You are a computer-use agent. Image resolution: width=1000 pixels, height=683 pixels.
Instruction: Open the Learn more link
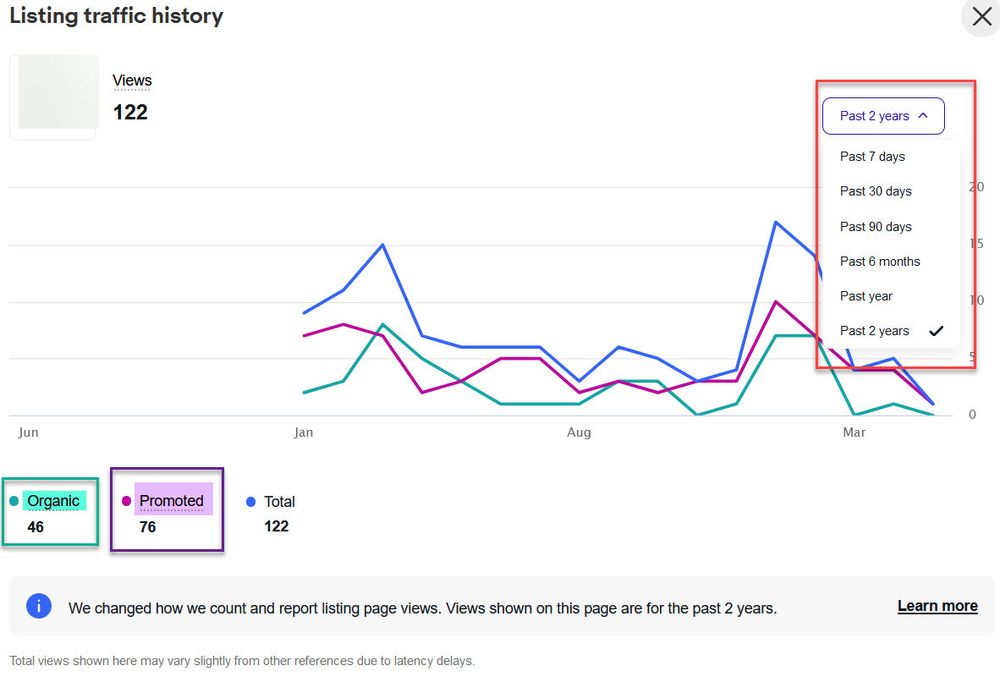click(937, 605)
